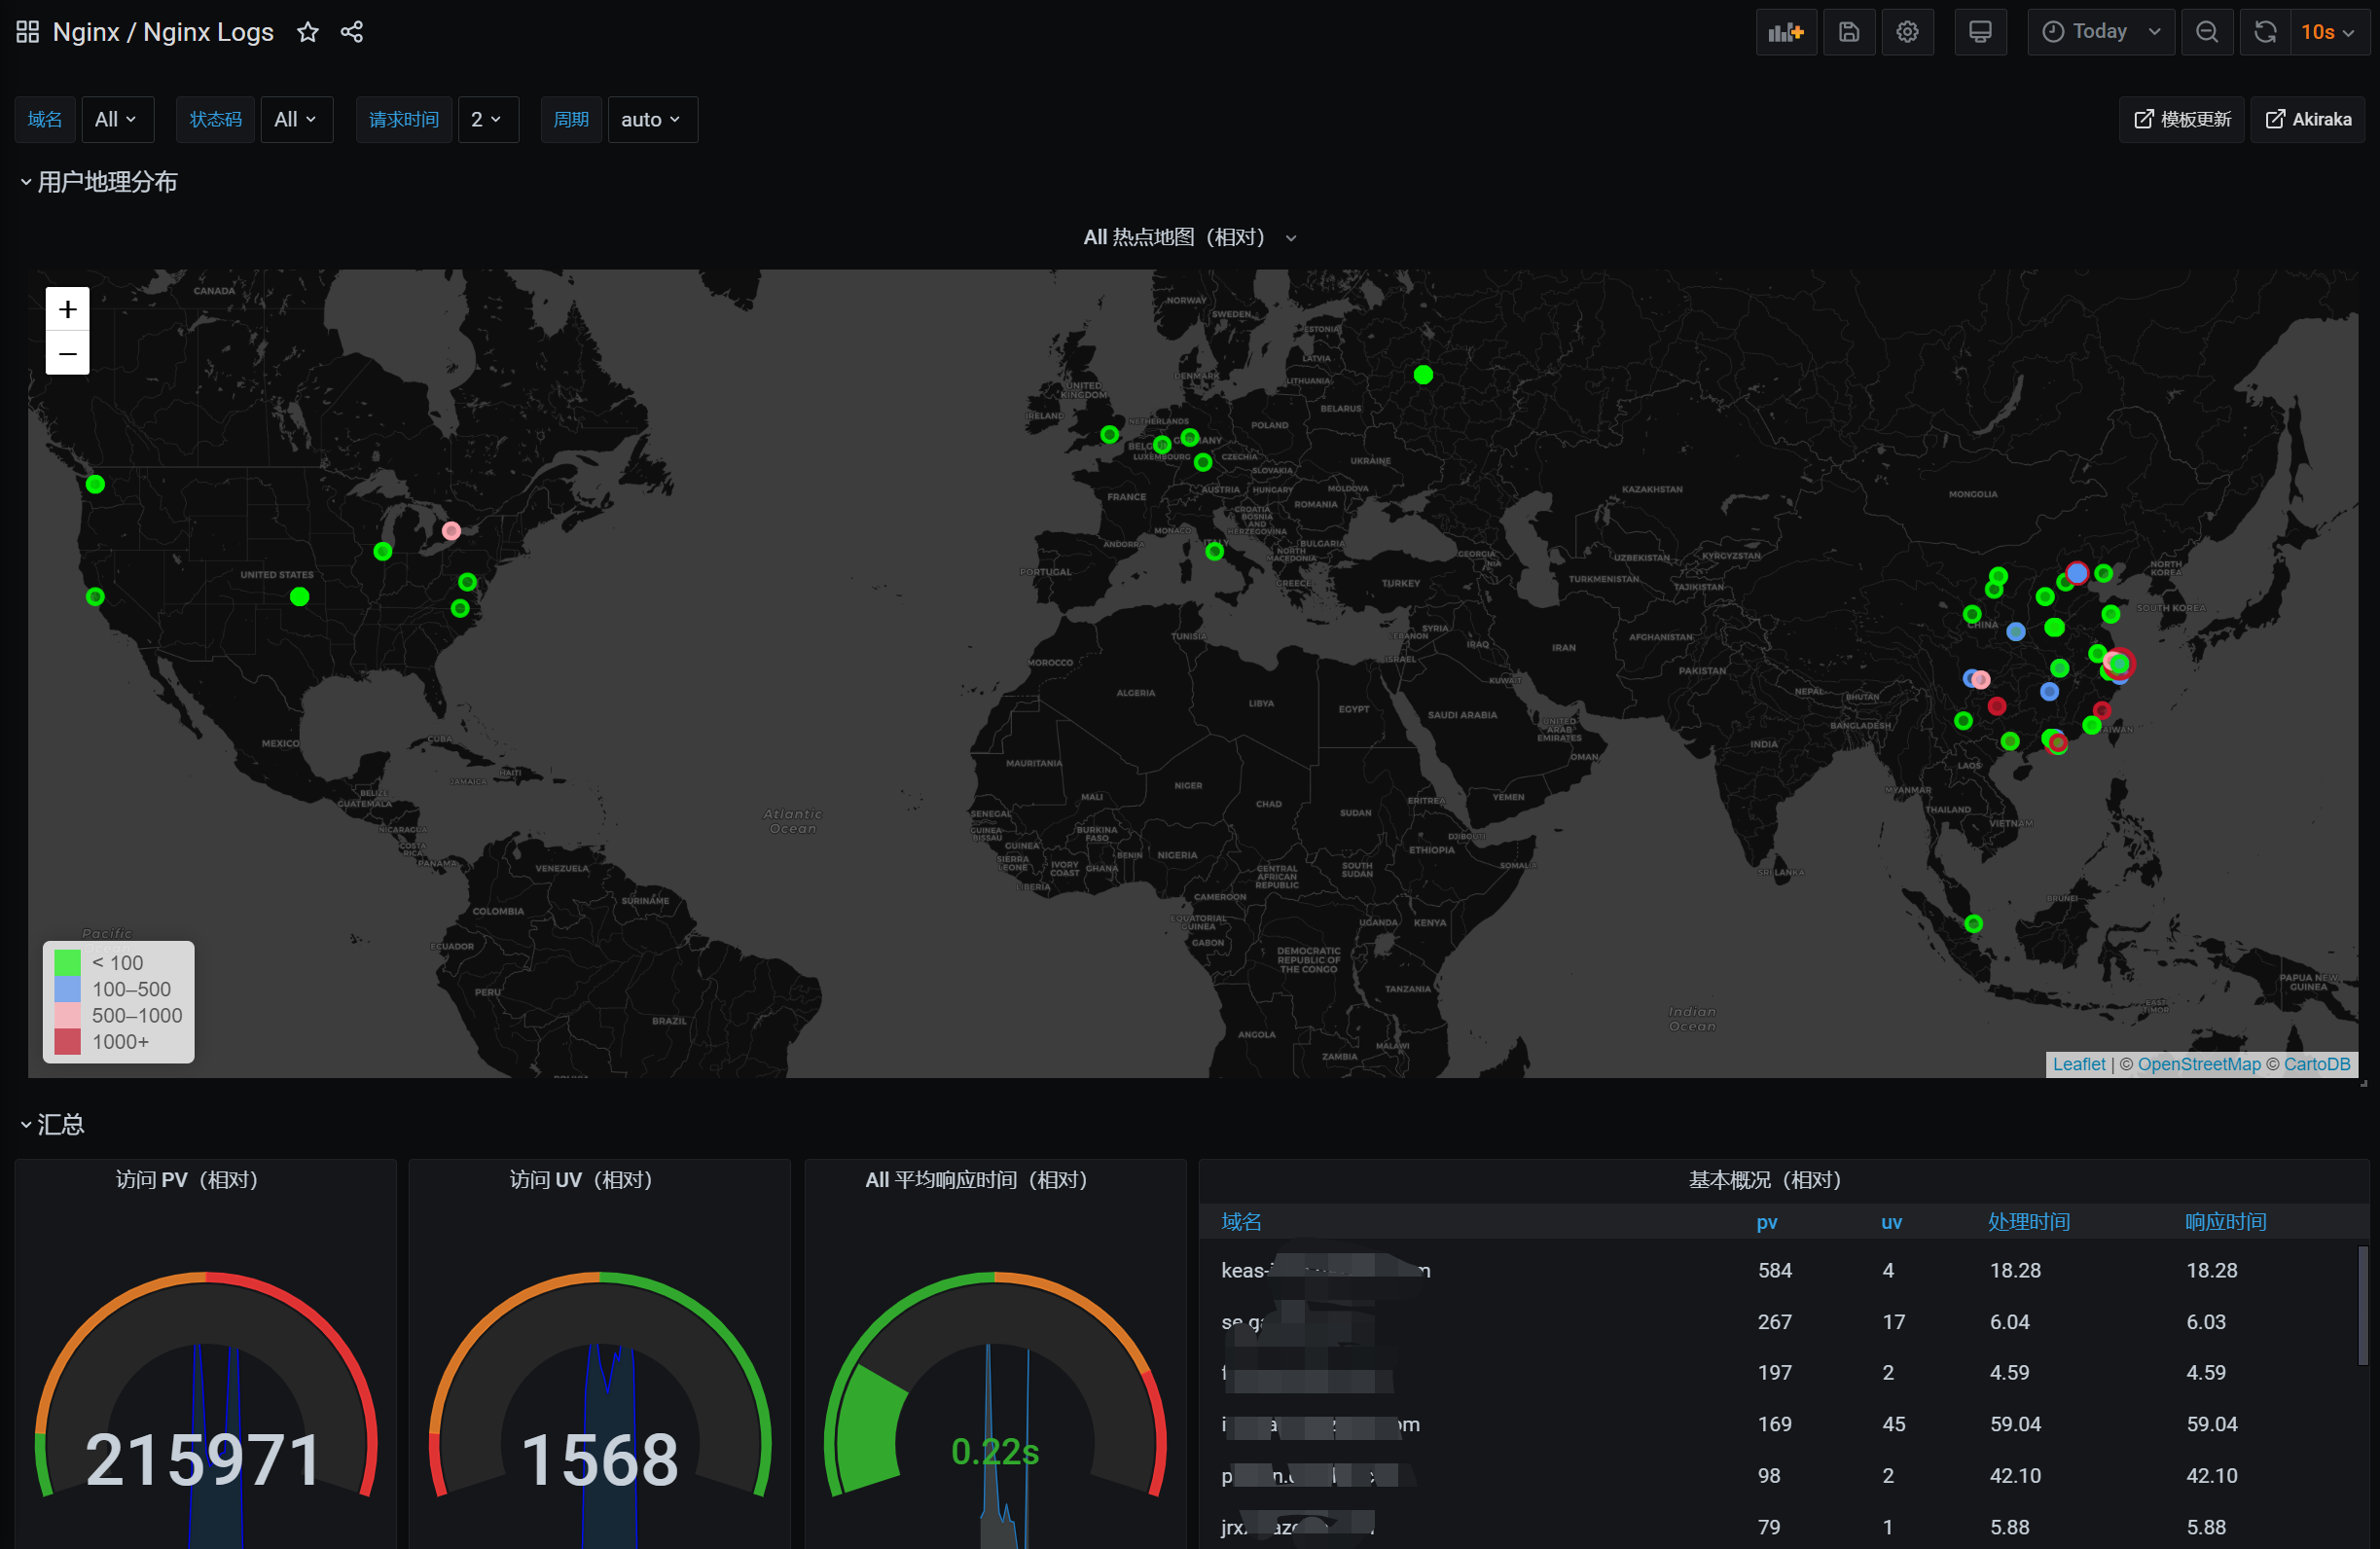This screenshot has height=1549, width=2380.
Task: Open the 请求时间 value dropdown
Action: pyautogui.click(x=487, y=119)
